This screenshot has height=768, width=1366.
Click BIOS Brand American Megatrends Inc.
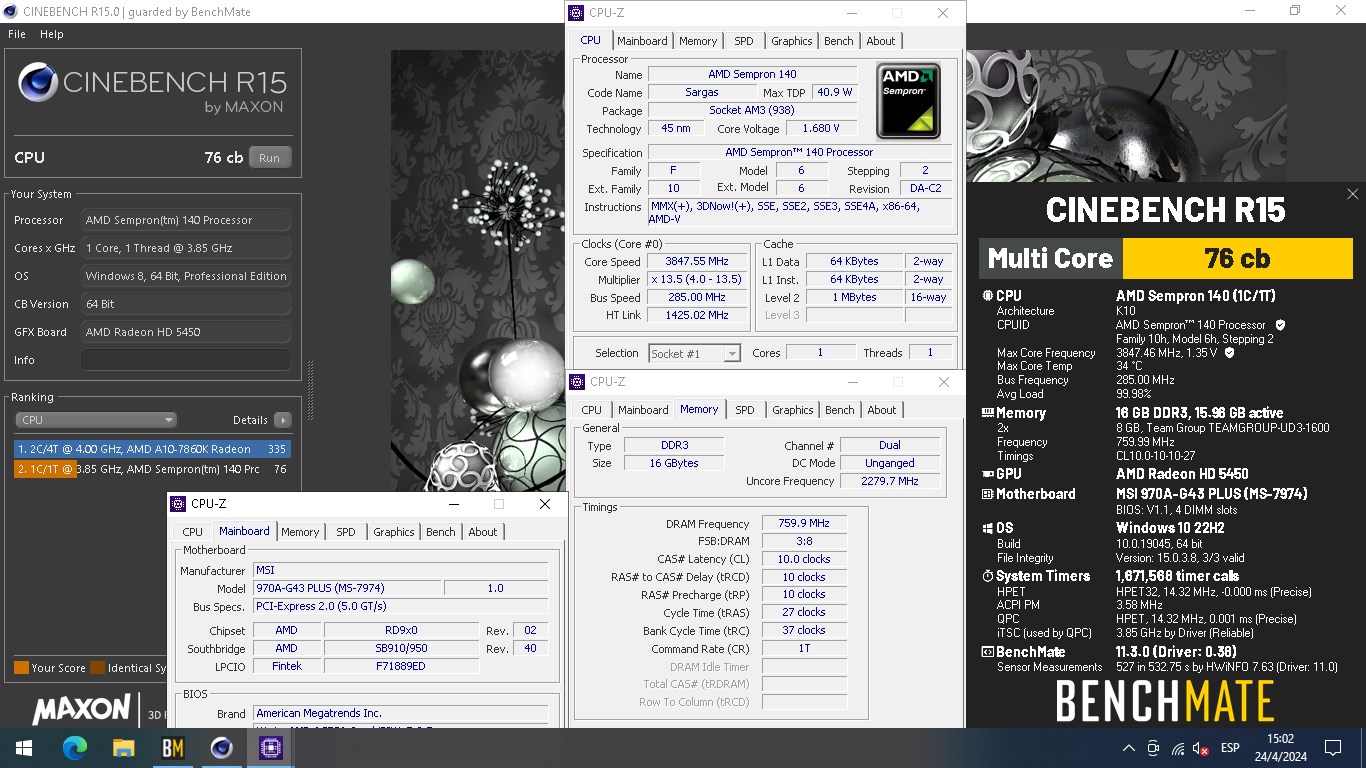pos(400,714)
